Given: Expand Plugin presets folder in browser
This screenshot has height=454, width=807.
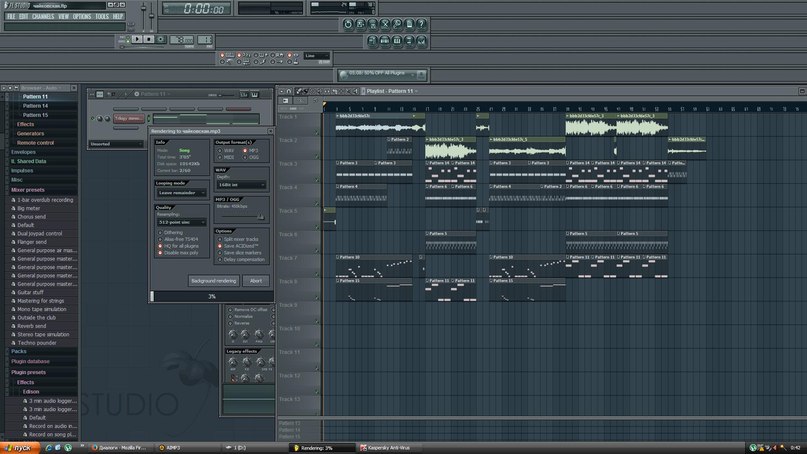Looking at the screenshot, I should (28, 372).
